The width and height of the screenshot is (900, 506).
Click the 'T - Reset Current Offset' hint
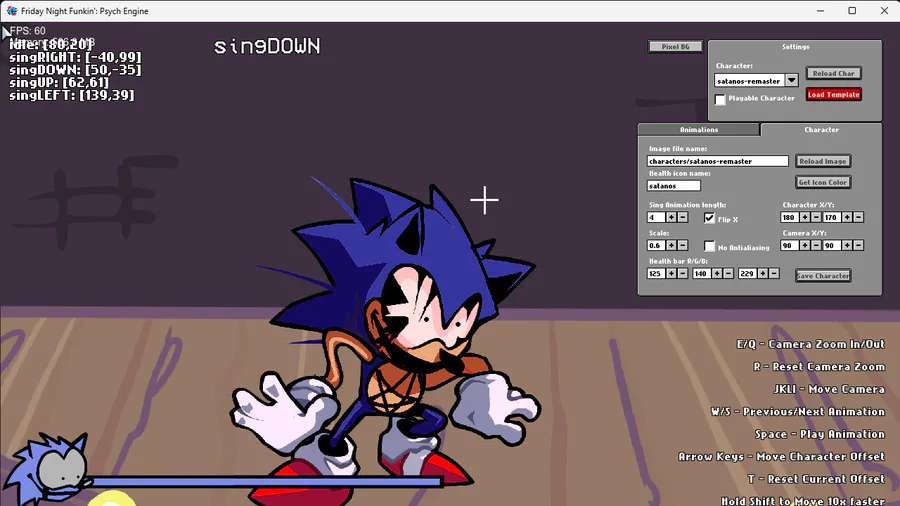pos(816,479)
